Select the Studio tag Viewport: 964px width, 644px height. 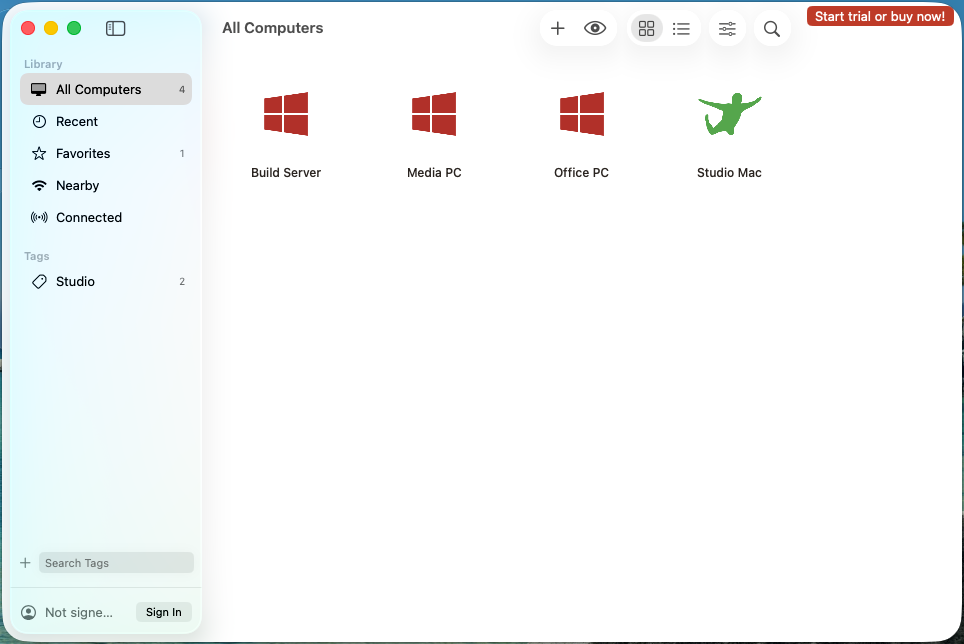click(x=106, y=281)
